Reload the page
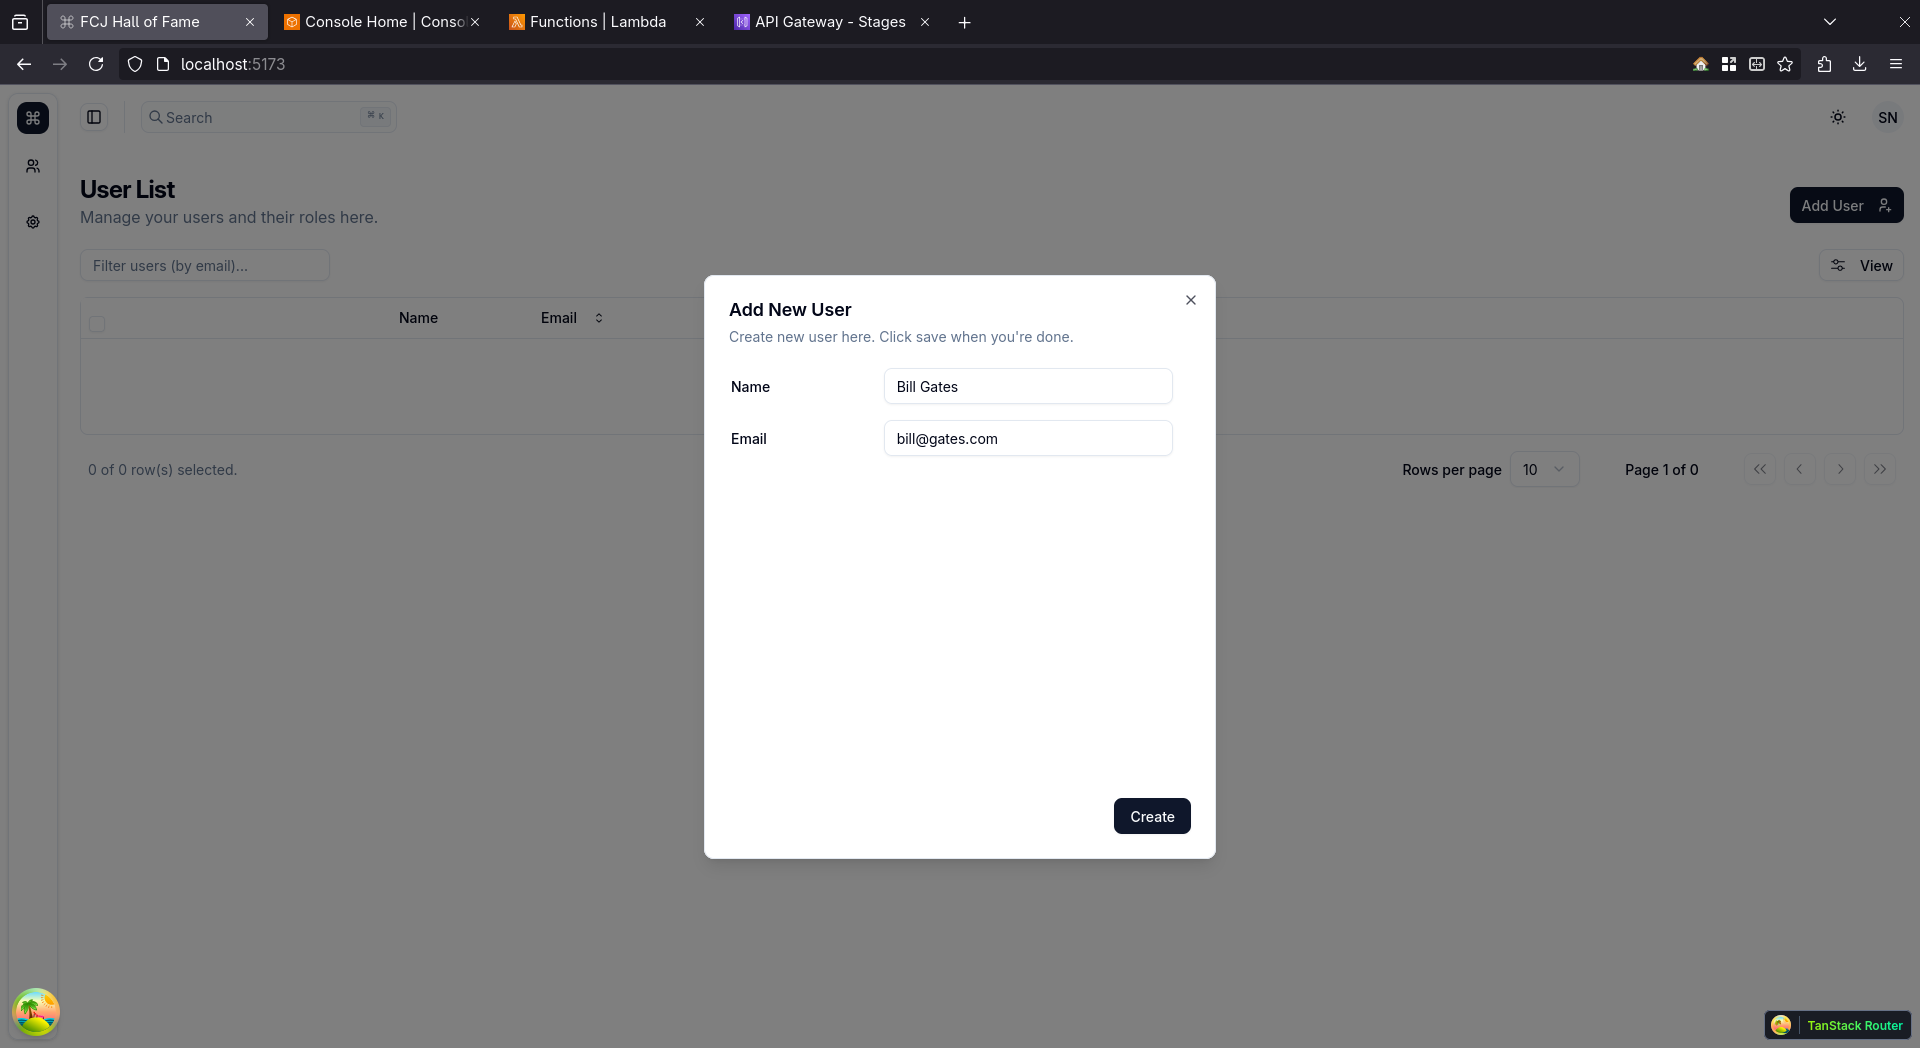 [x=96, y=64]
